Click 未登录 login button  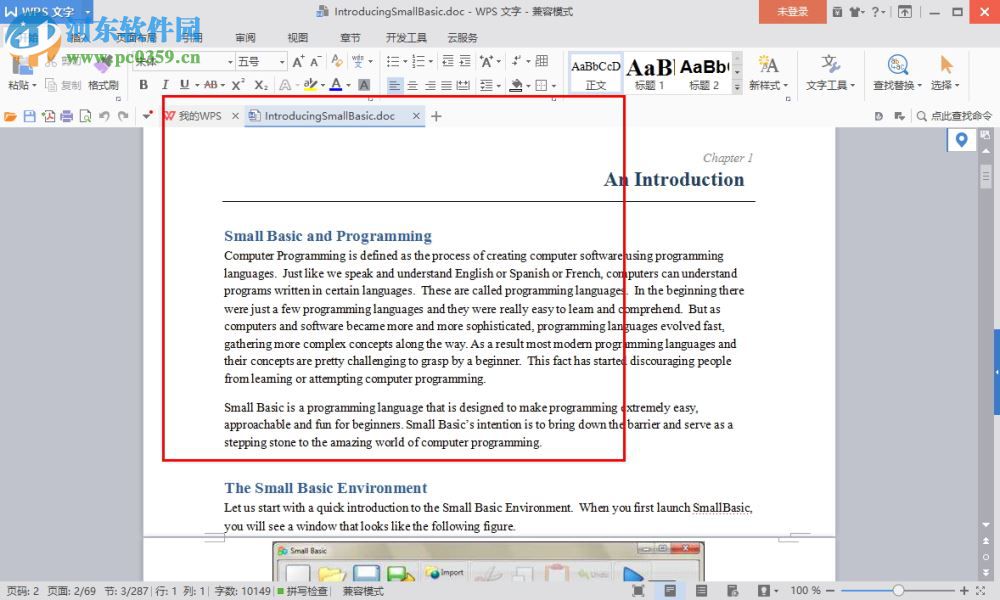(793, 11)
